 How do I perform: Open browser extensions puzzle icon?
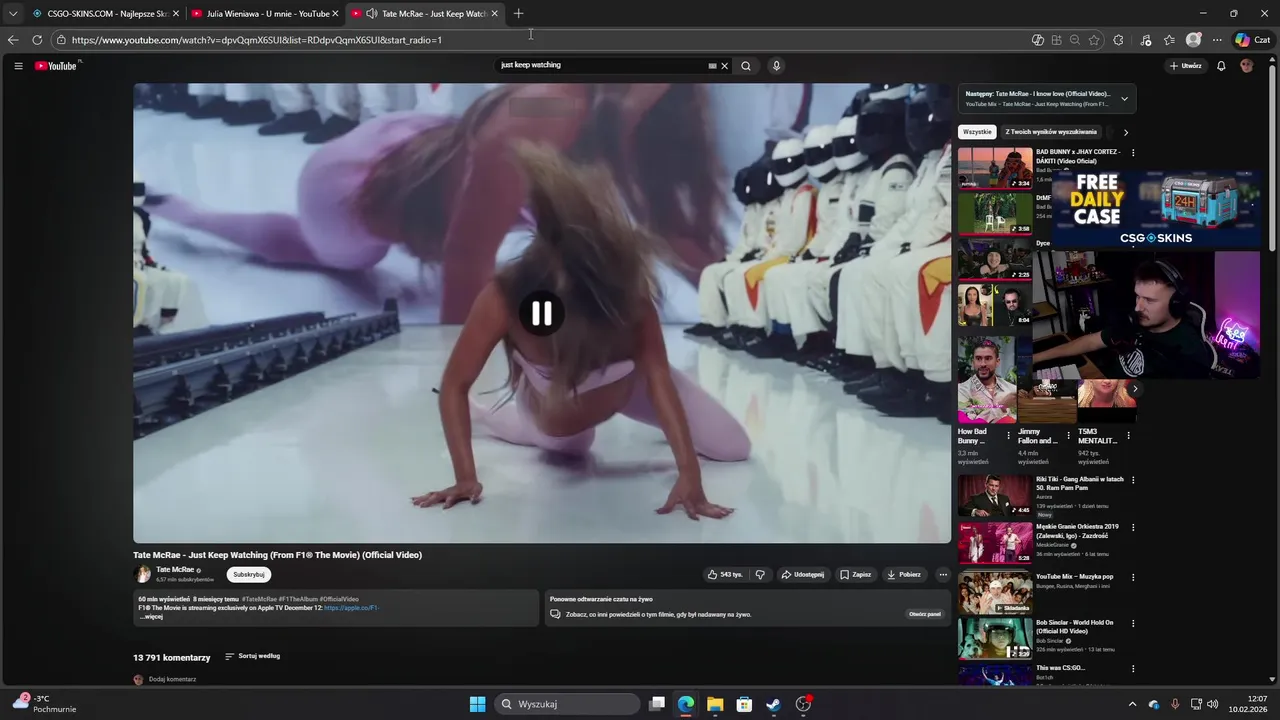coord(1118,40)
